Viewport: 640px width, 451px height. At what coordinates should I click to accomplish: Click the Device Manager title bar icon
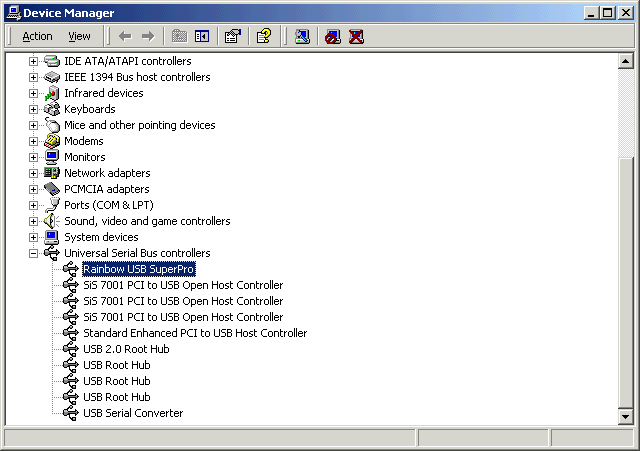point(14,13)
